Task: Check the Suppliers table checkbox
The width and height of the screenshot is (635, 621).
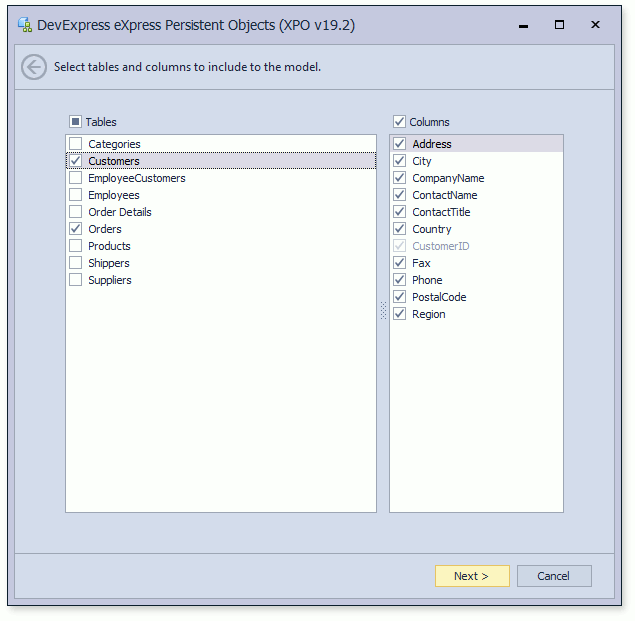Action: pos(75,280)
